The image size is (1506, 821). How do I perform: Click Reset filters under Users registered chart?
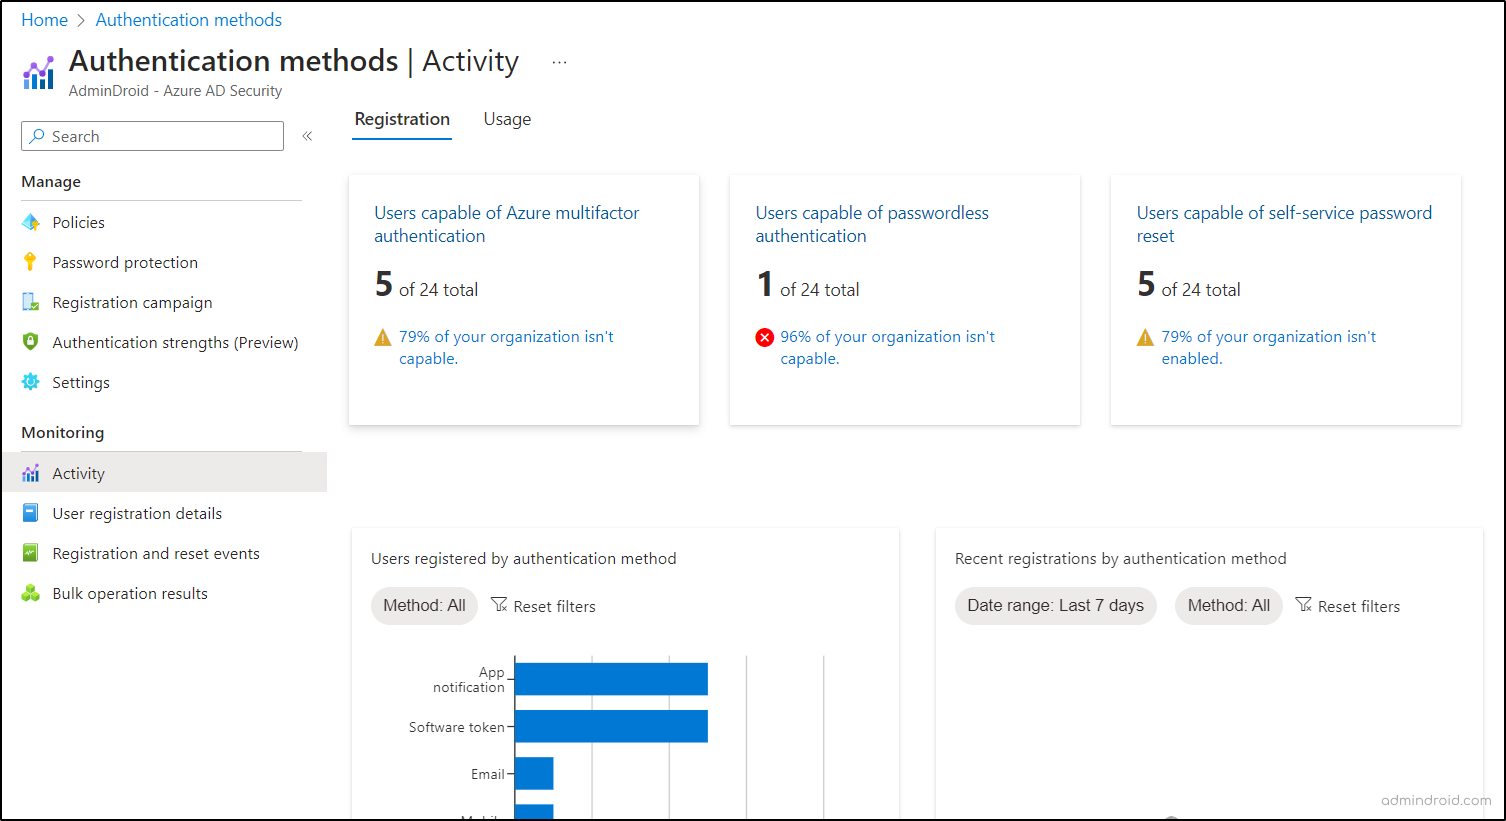[x=543, y=606]
